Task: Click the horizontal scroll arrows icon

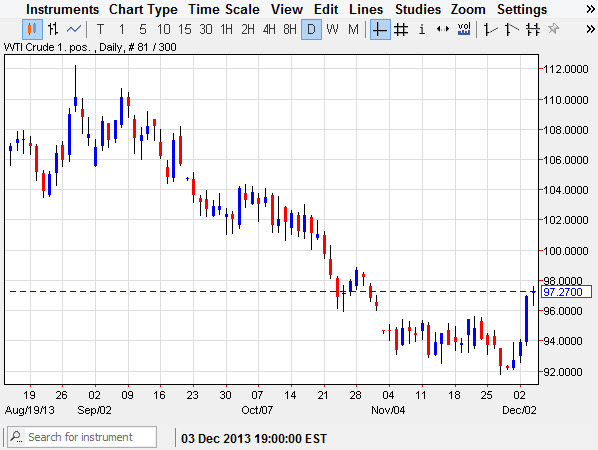Action: pyautogui.click(x=442, y=29)
